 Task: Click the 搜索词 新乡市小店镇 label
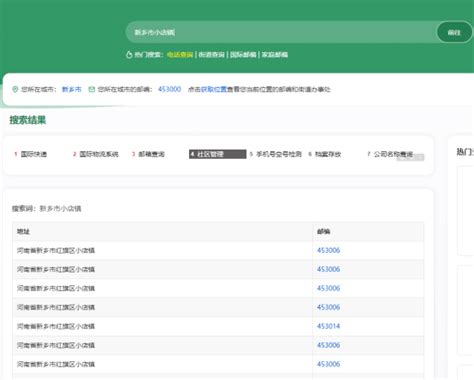47,209
